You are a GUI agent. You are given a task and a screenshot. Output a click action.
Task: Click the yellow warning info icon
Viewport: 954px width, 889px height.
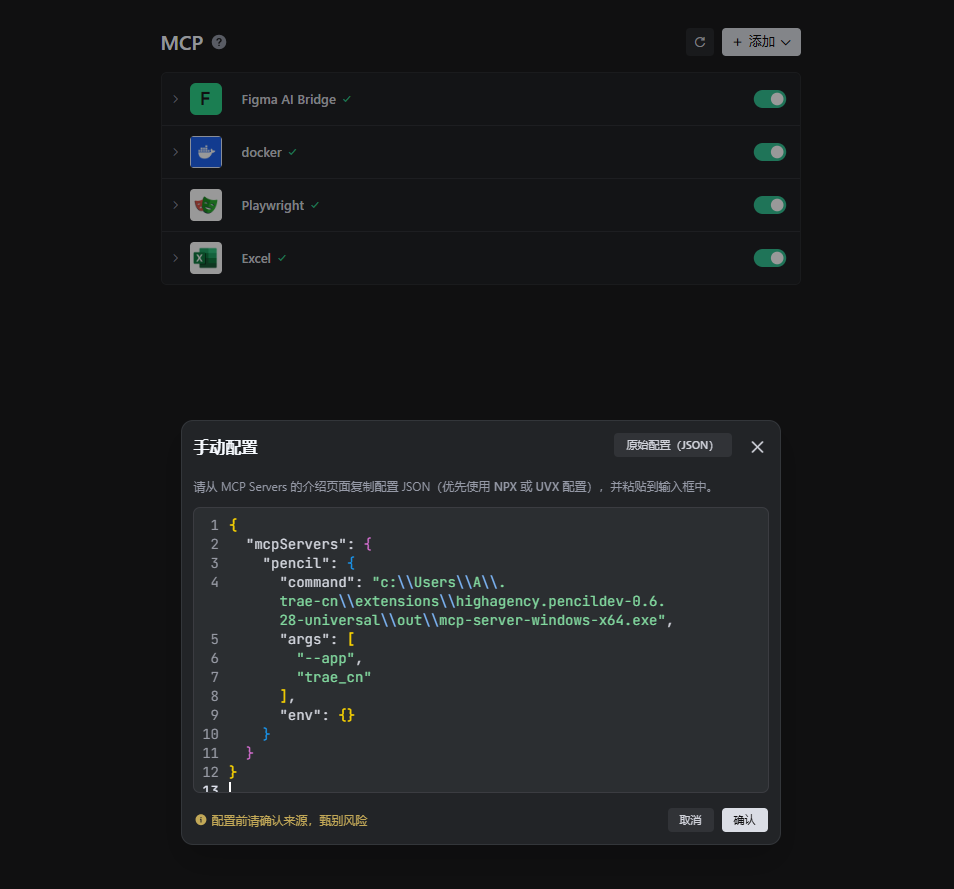tap(200, 820)
